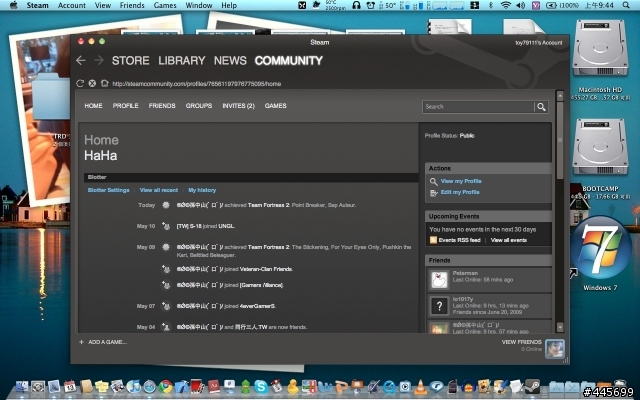Viewport: 640px width, 400px height.
Task: Stop loading the page
Action: [92, 83]
